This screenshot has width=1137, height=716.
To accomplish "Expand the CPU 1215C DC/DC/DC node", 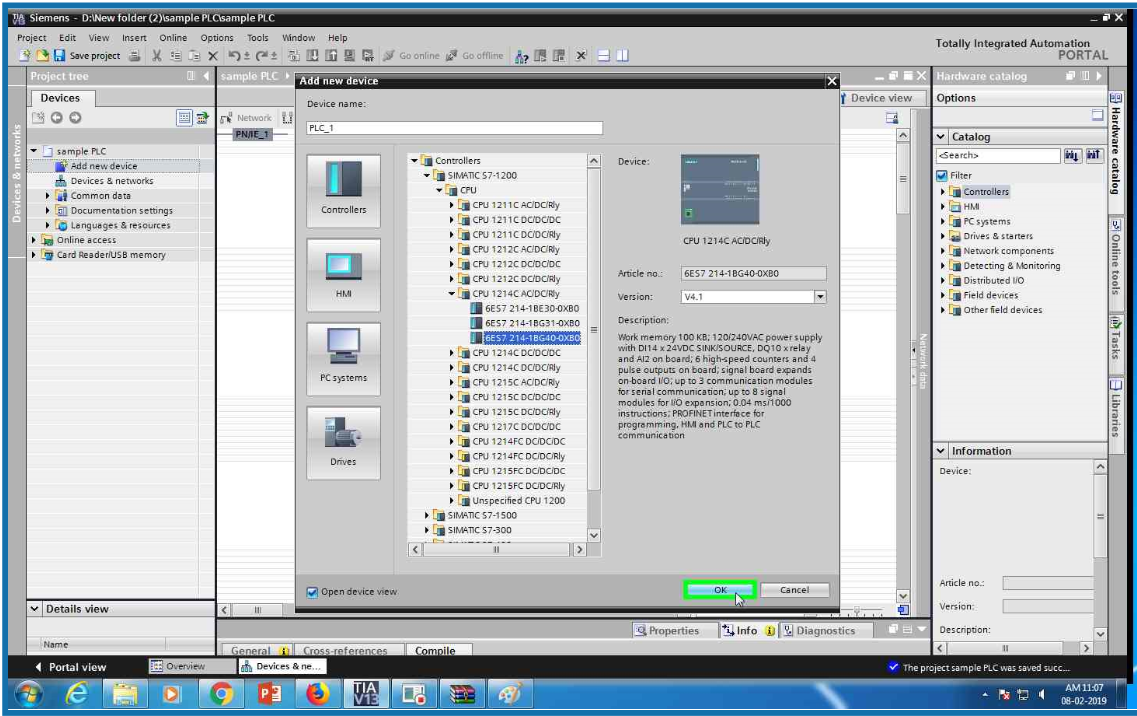I will click(451, 398).
